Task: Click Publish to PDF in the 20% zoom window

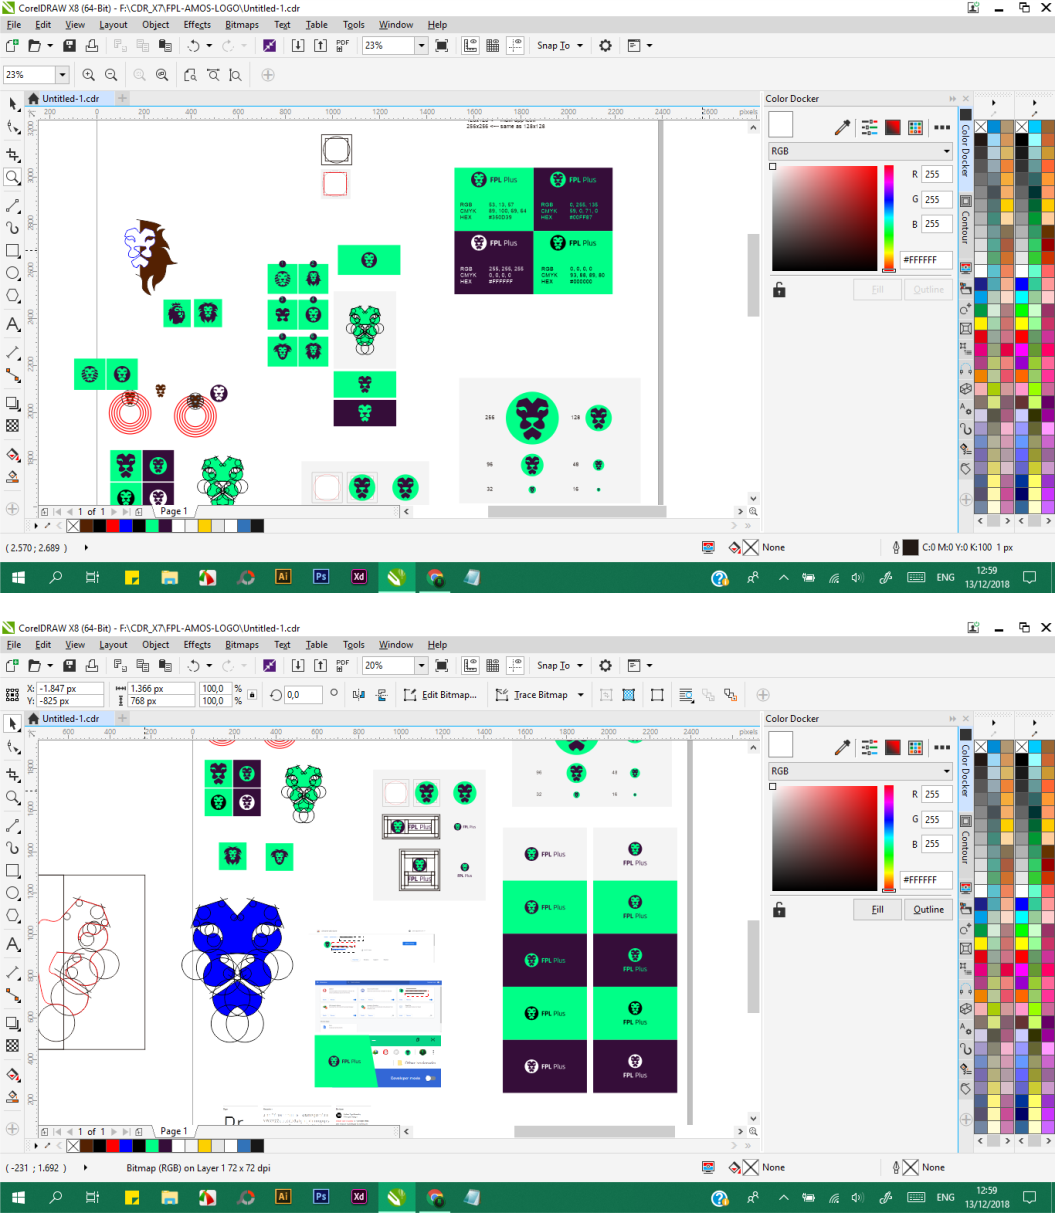Action: click(x=343, y=665)
